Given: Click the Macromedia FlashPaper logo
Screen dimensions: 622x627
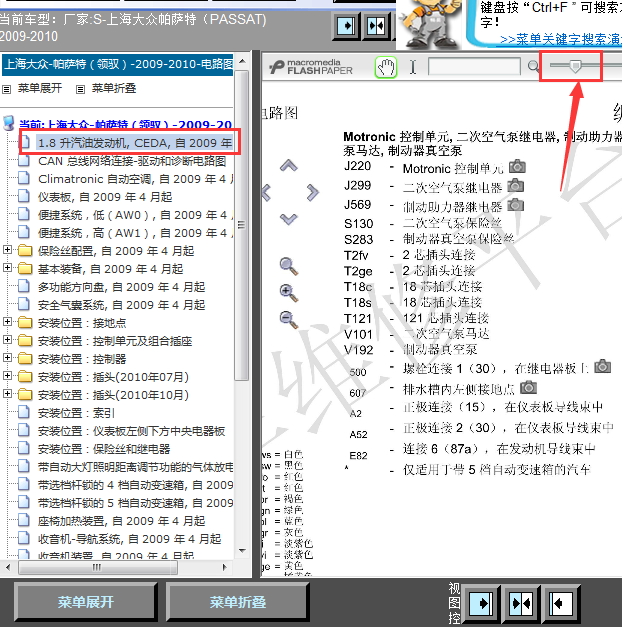Looking at the screenshot, I should click(x=311, y=67).
